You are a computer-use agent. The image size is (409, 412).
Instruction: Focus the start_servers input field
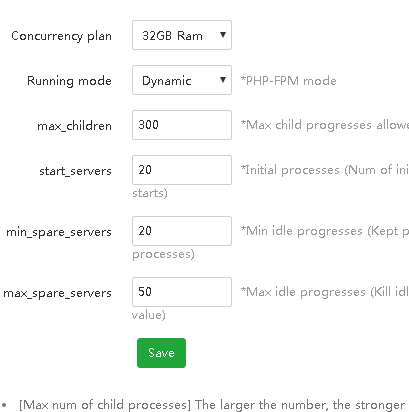coord(182,170)
